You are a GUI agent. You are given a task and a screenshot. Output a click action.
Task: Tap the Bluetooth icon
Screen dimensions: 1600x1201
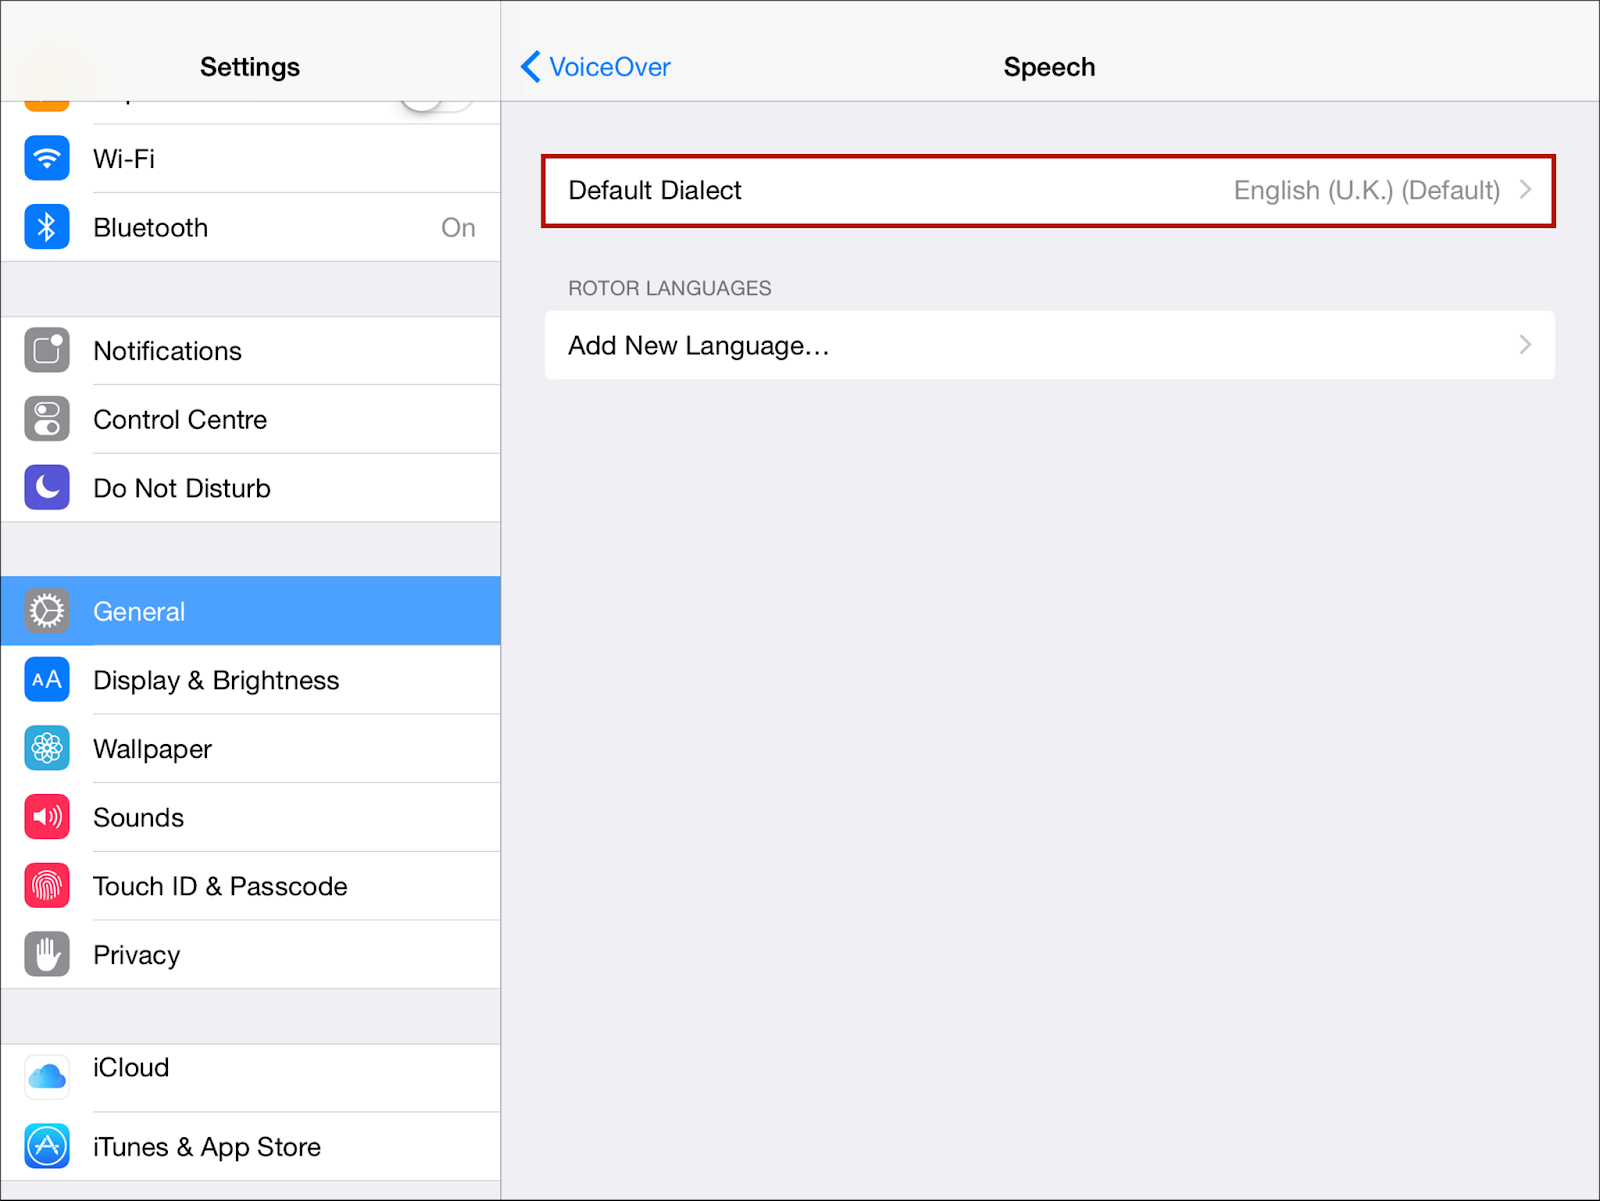pyautogui.click(x=47, y=227)
